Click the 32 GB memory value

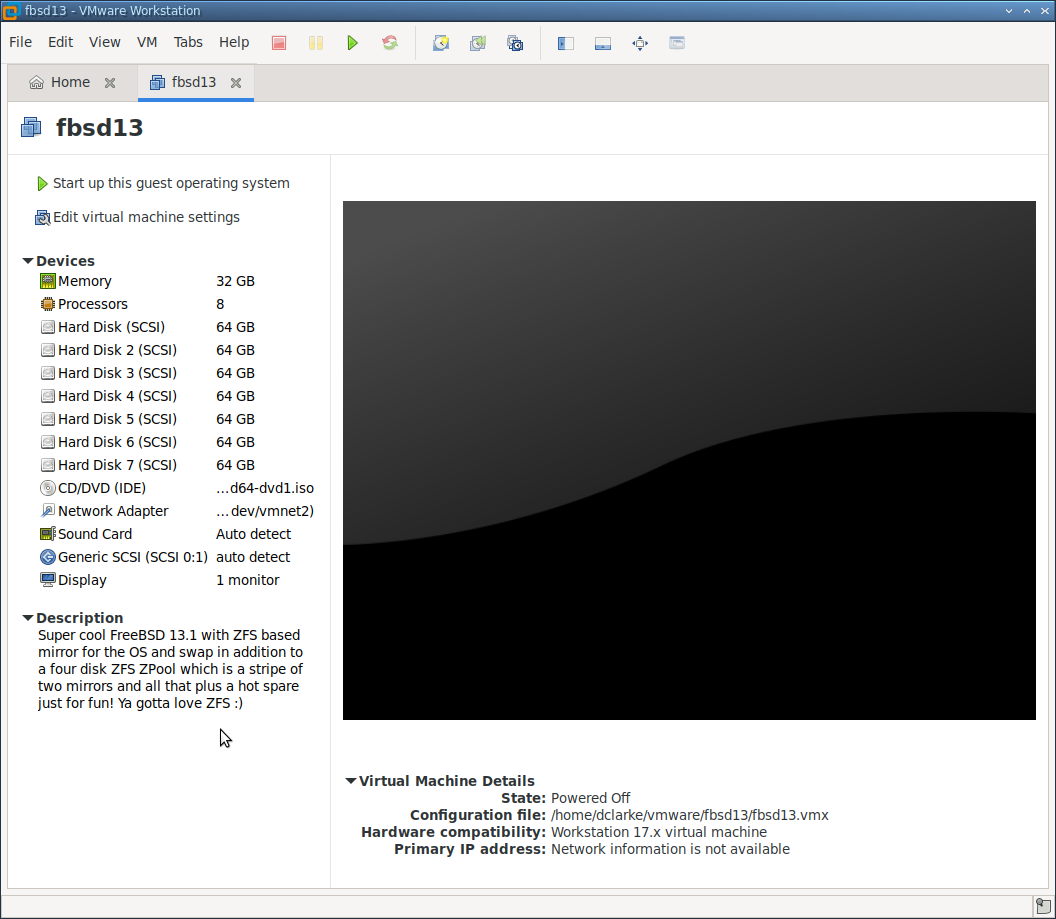pyautogui.click(x=235, y=281)
